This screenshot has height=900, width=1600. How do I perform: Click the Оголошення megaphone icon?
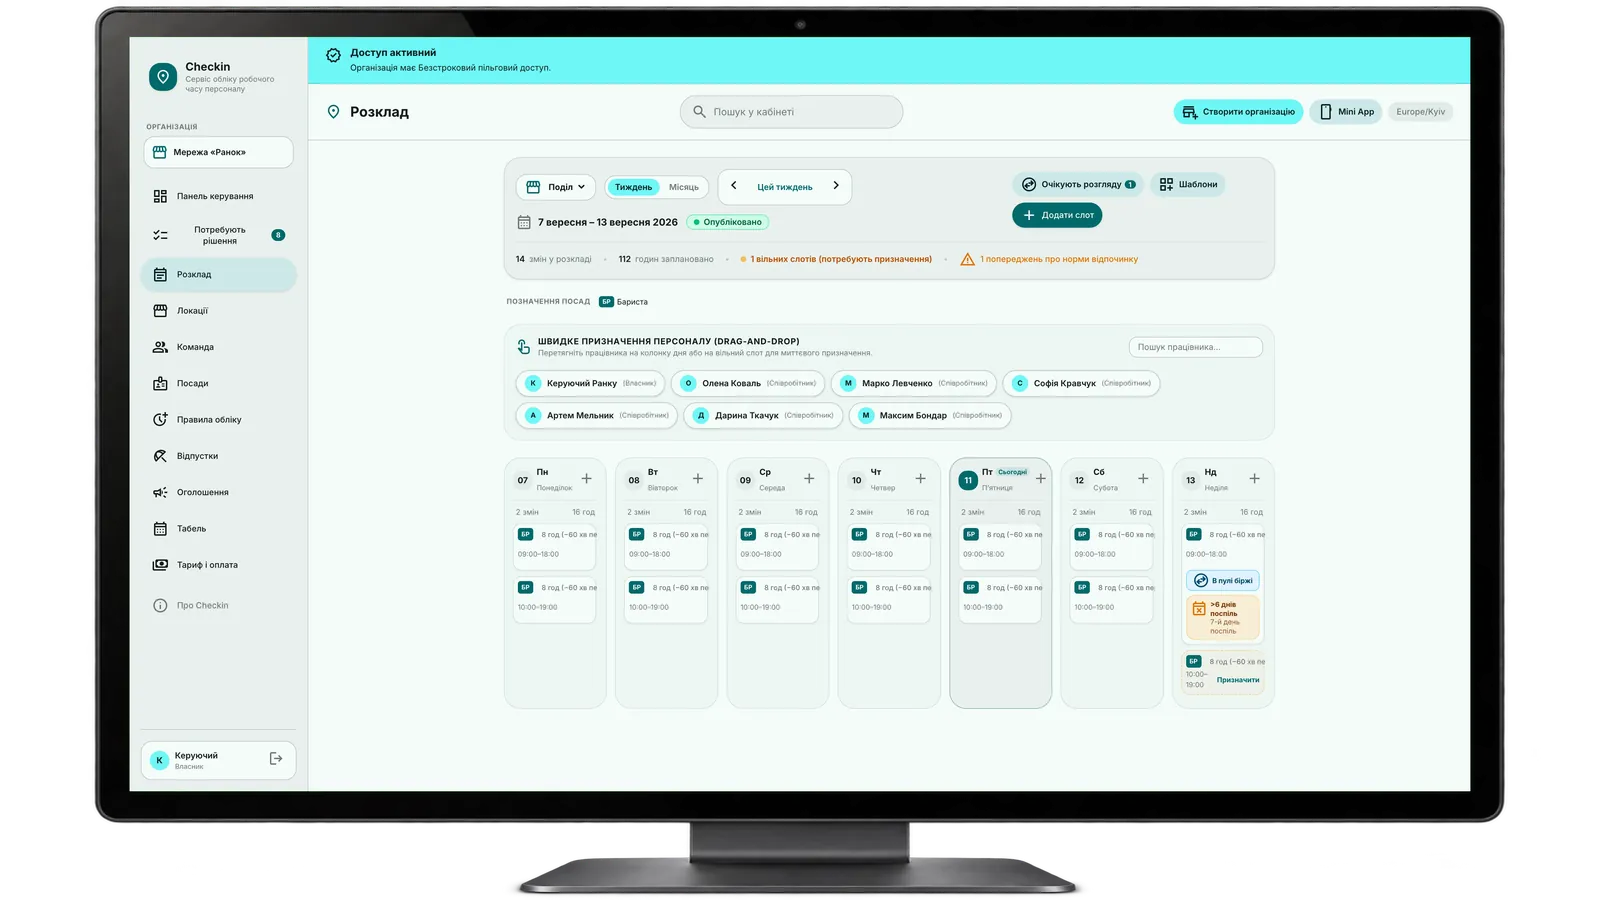coord(160,493)
